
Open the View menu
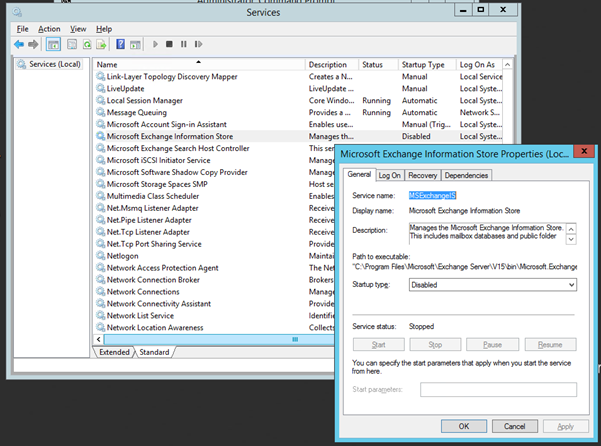coord(78,29)
